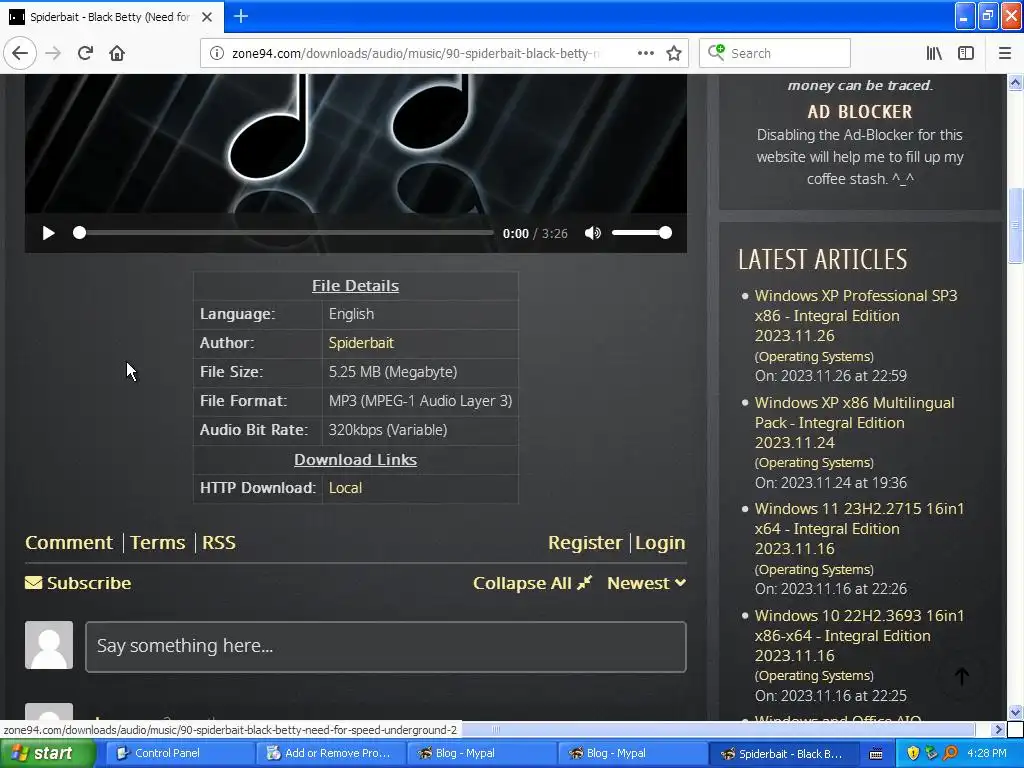Click the forward navigation arrow

[x=53, y=53]
